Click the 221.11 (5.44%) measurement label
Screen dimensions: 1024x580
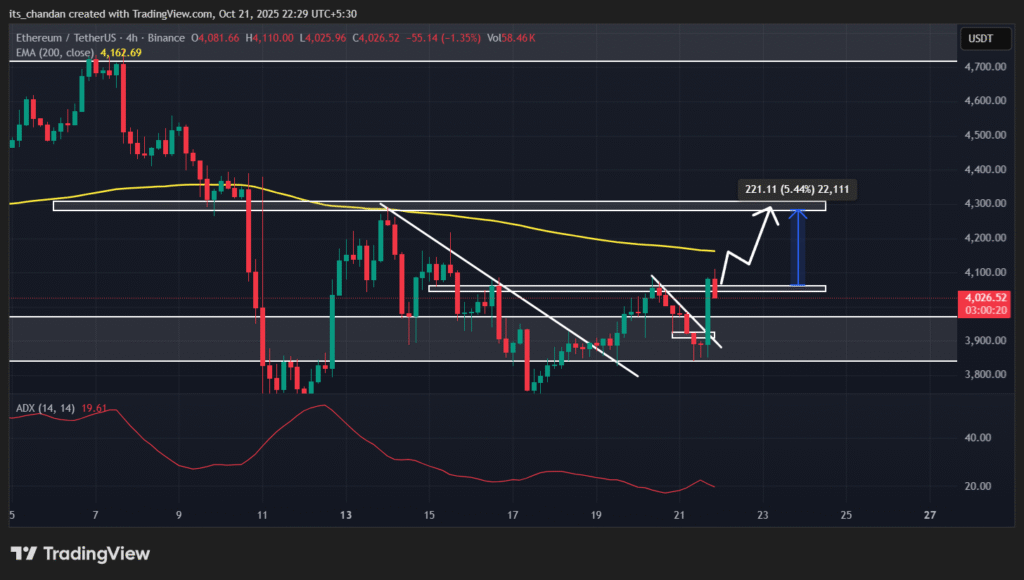pos(799,188)
